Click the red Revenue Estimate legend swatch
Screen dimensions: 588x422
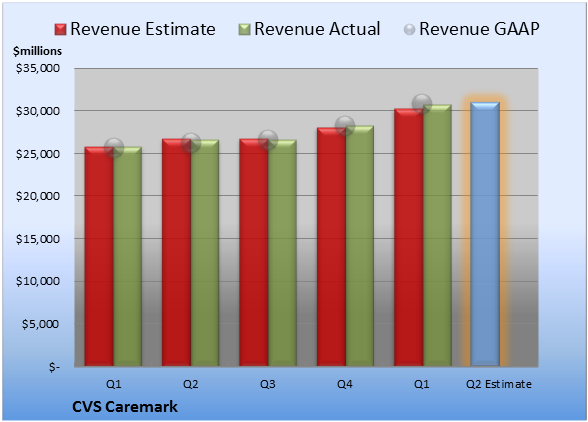(x=60, y=30)
